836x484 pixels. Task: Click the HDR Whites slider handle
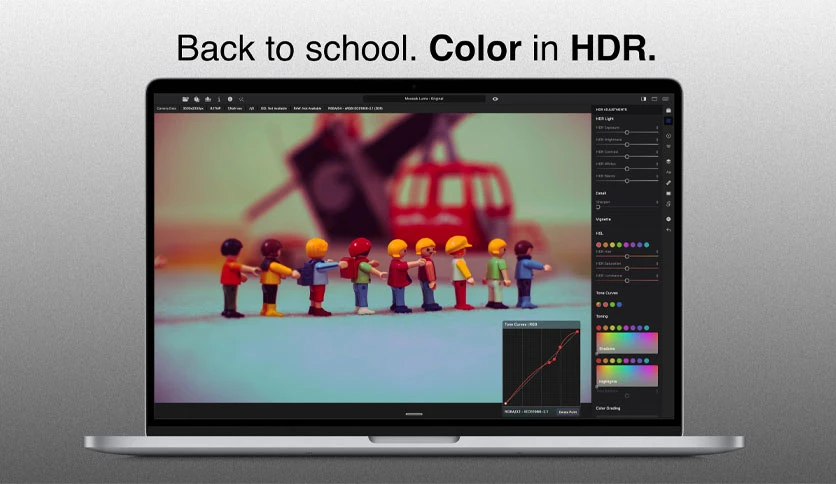pos(627,169)
